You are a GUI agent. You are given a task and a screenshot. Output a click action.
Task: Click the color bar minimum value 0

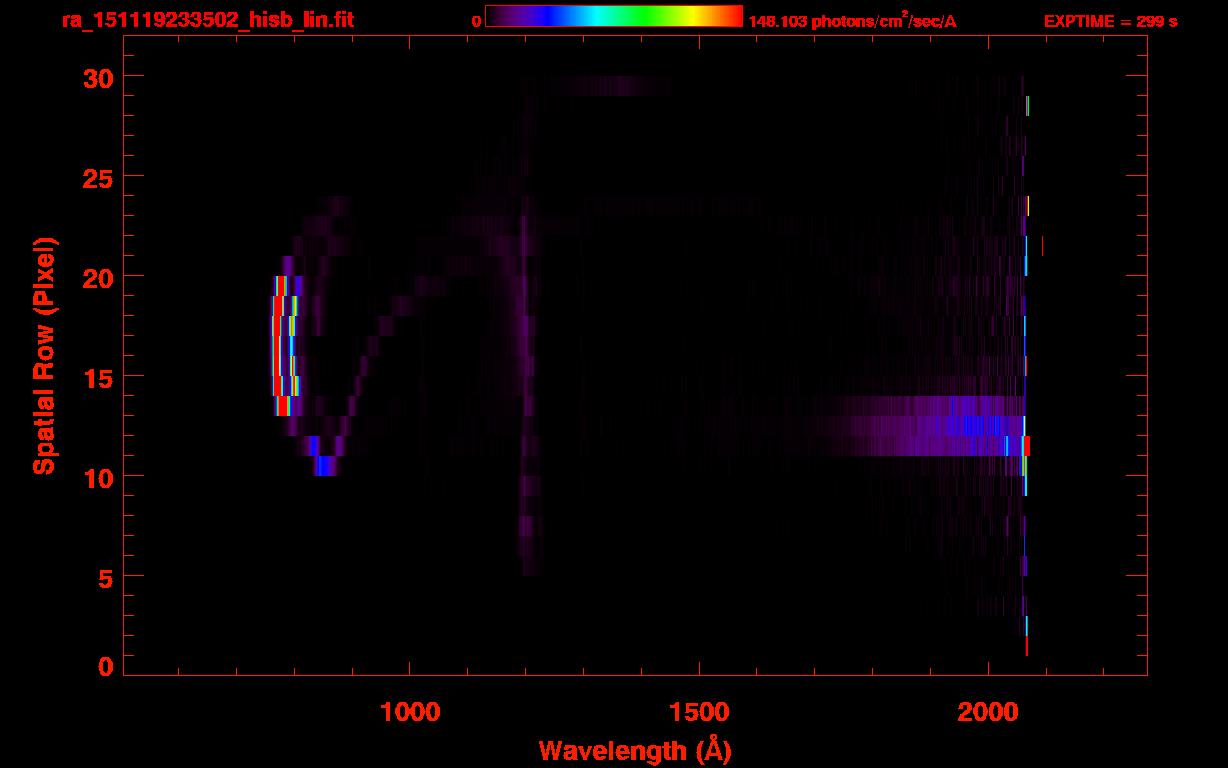pyautogui.click(x=476, y=21)
